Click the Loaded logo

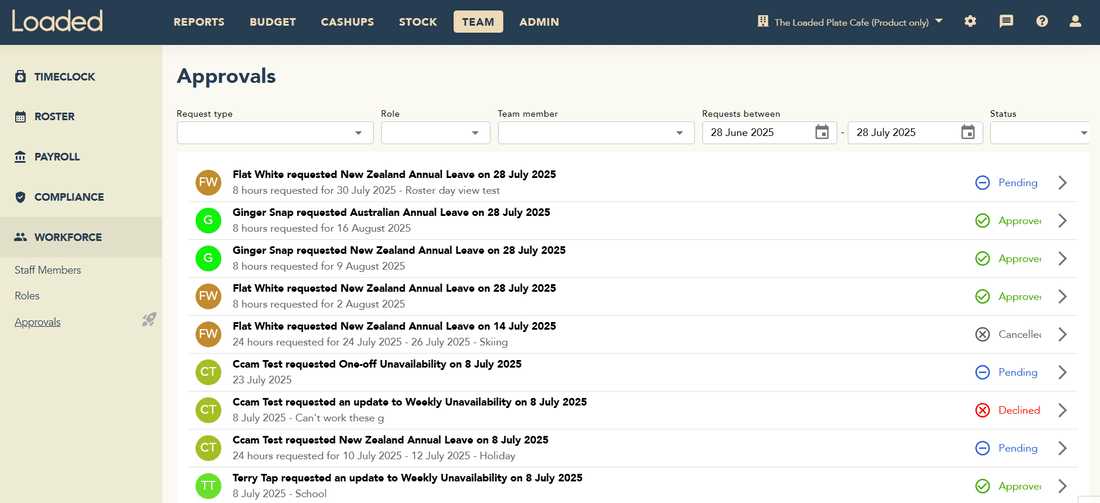(57, 21)
